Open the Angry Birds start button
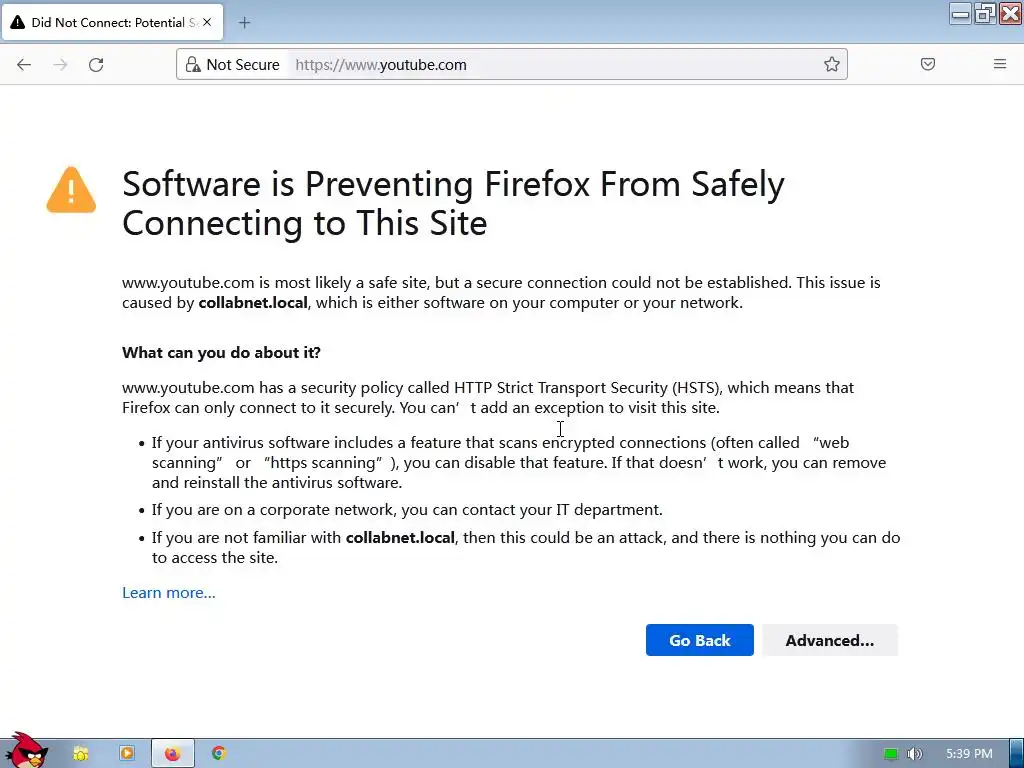1024x768 pixels. 25,751
